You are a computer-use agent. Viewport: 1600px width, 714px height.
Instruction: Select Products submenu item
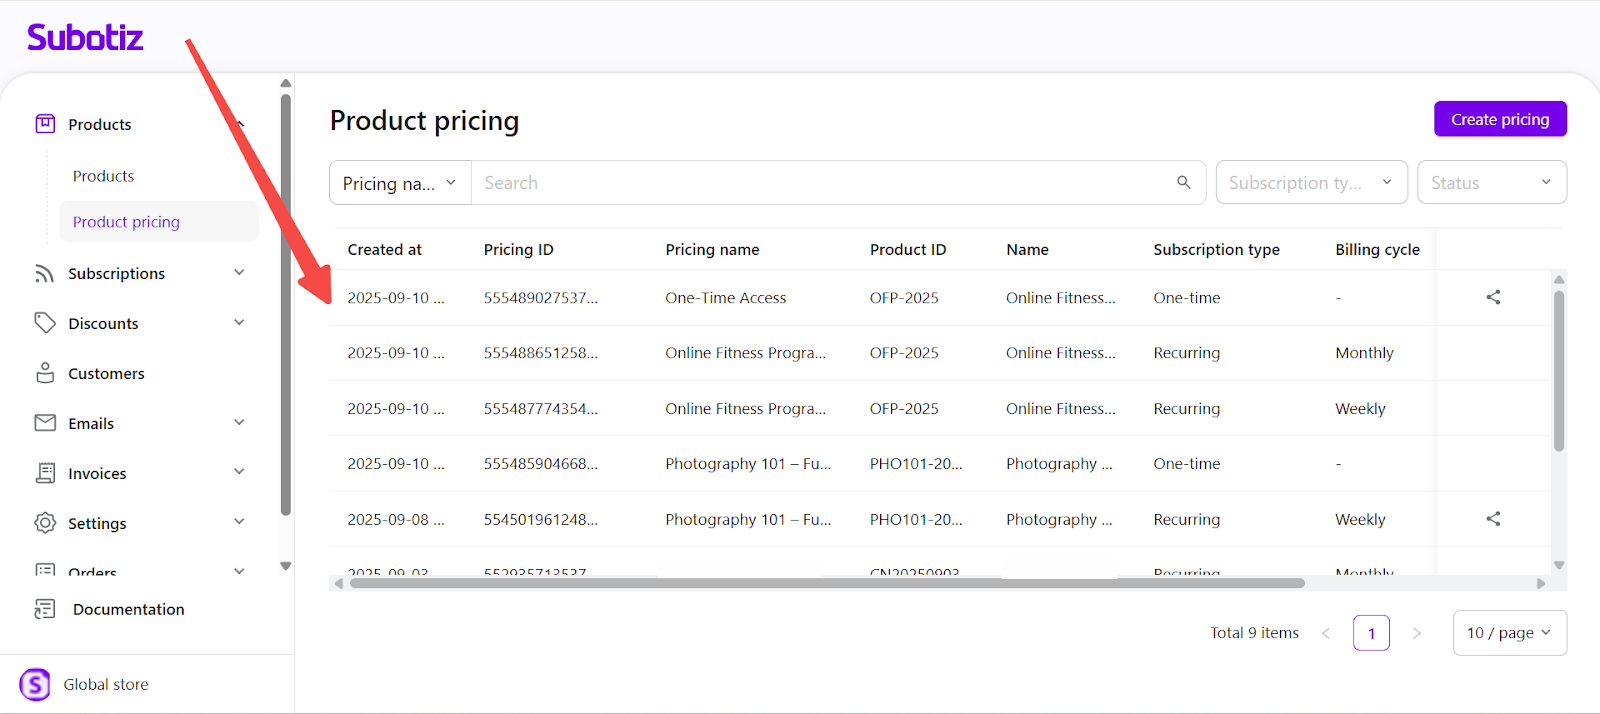coord(103,176)
